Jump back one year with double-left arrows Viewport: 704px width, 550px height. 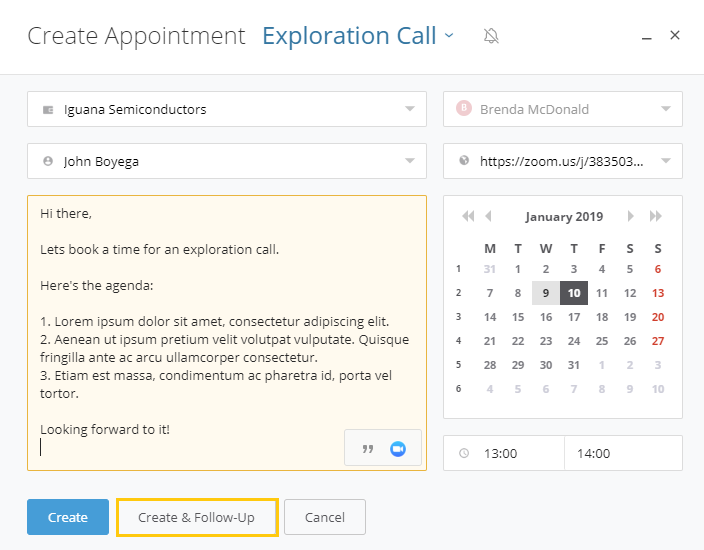pyautogui.click(x=467, y=216)
